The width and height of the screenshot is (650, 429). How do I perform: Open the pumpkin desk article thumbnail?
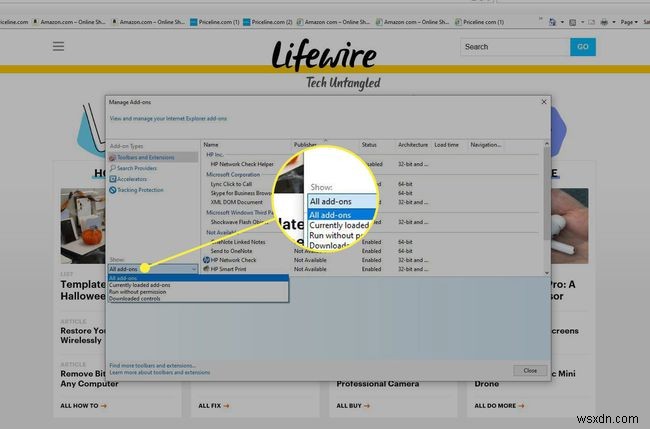coord(82,226)
